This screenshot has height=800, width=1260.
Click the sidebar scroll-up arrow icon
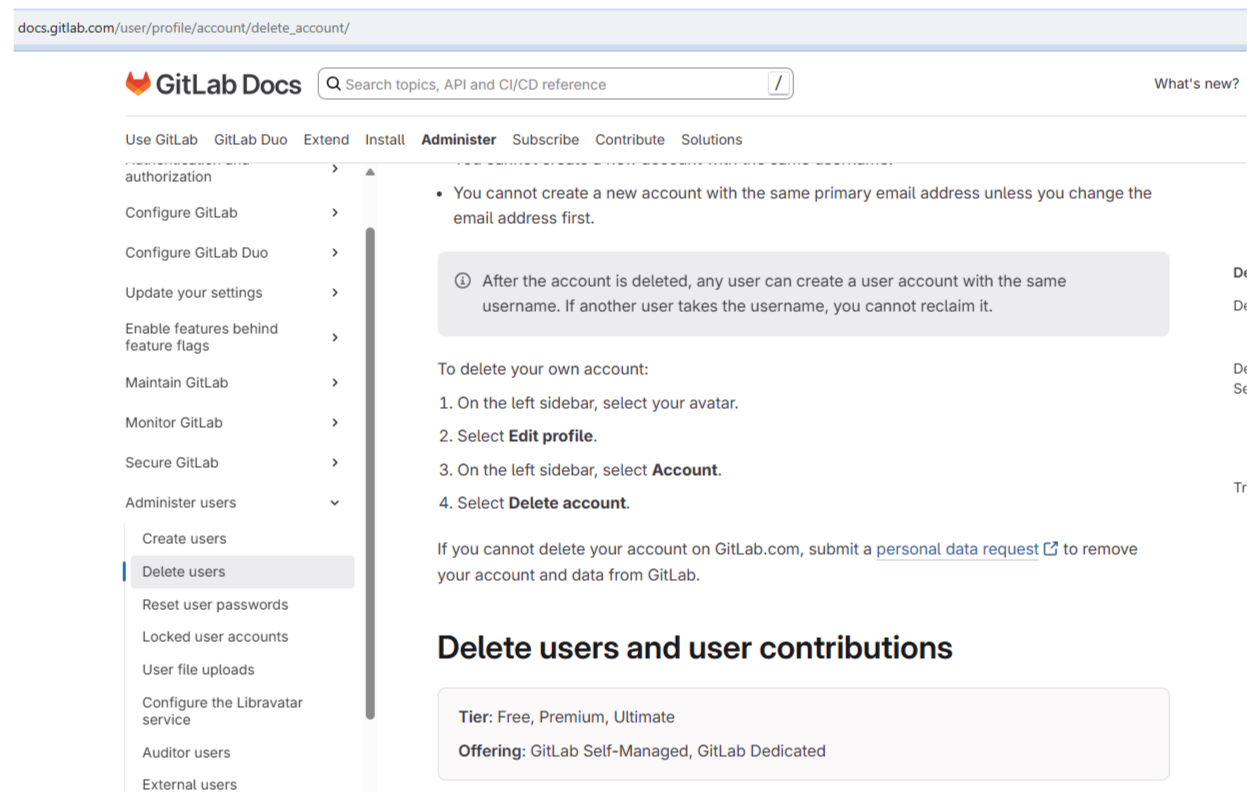click(370, 173)
